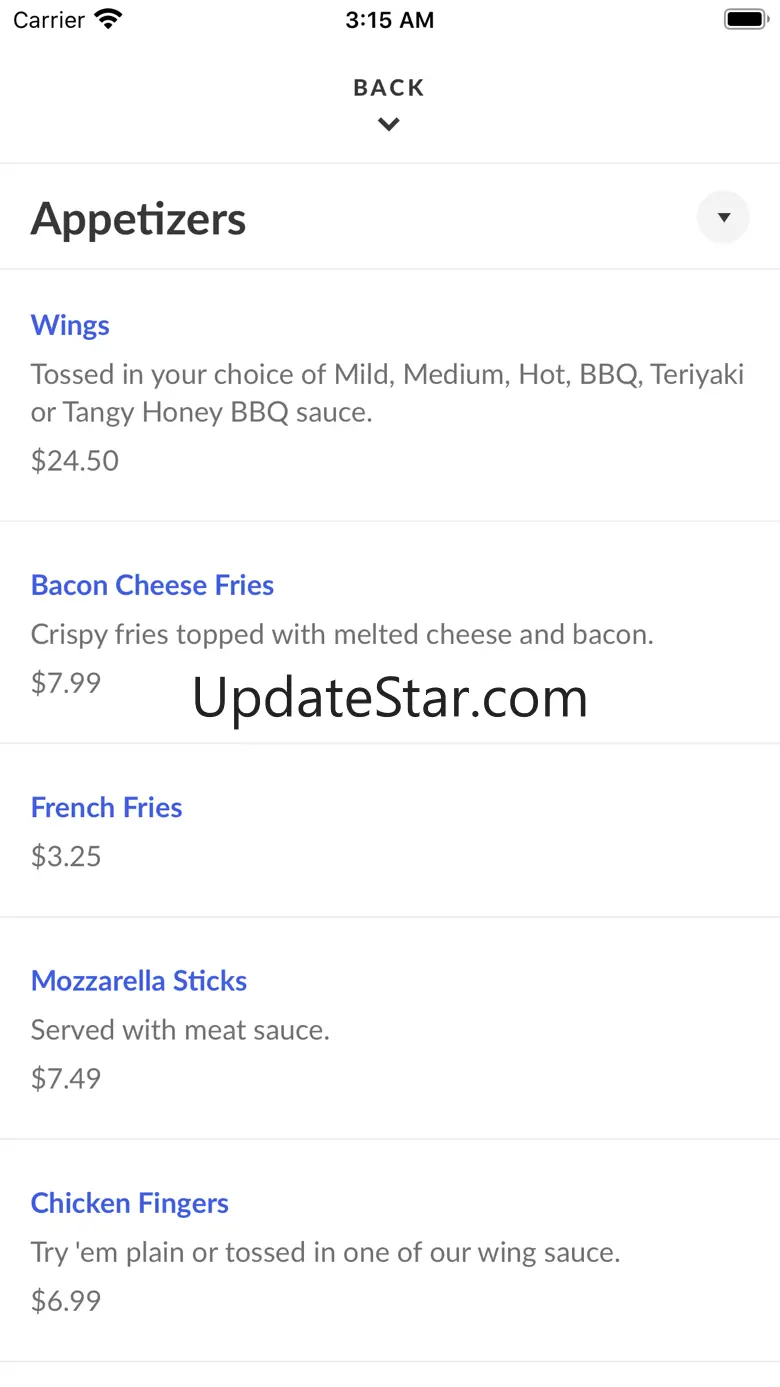Viewport: 780px width, 1387px height.
Task: Tap the $7.99 price label
Action: (x=66, y=682)
